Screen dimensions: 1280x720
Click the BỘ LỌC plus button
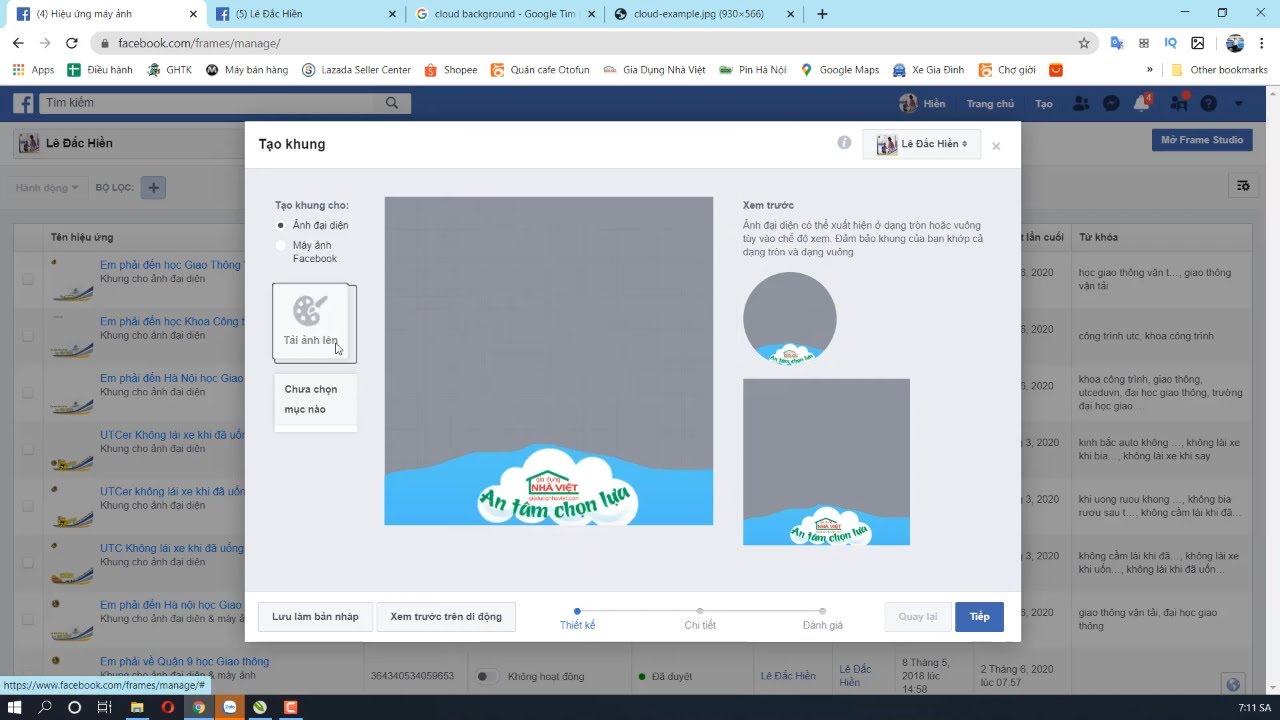click(153, 187)
